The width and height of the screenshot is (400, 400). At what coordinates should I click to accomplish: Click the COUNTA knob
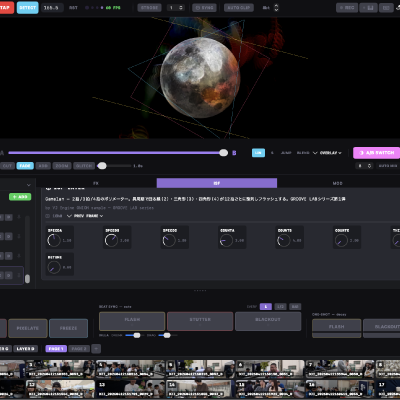pos(226,240)
